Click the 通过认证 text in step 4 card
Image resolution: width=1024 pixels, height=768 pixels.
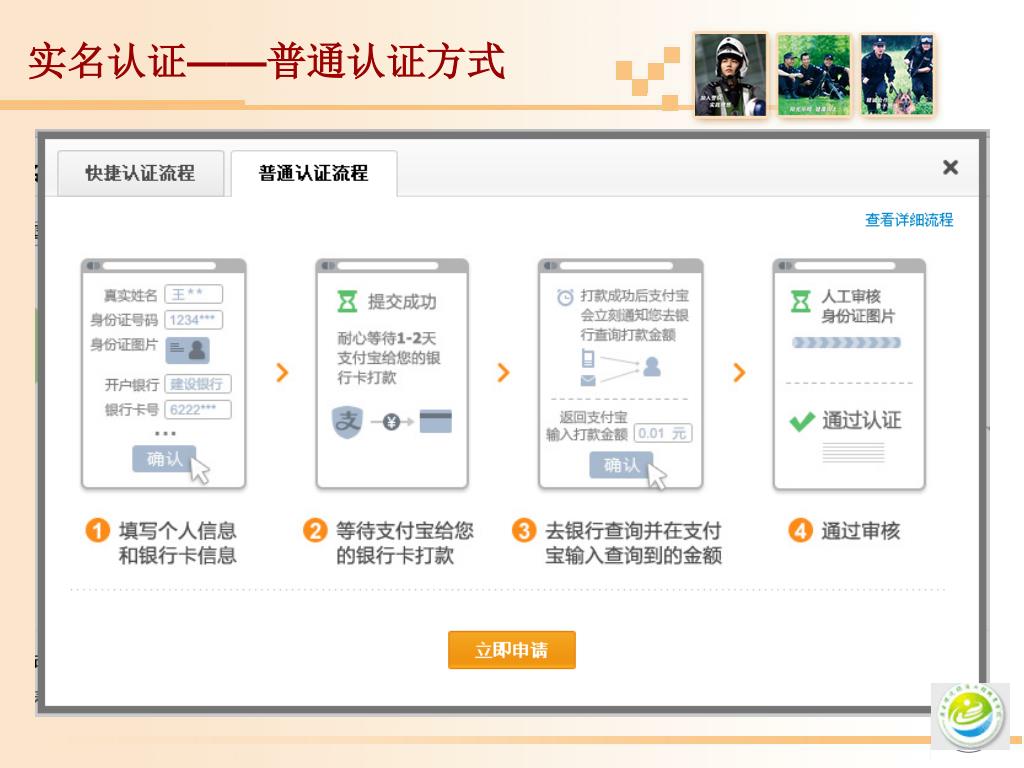click(x=862, y=420)
